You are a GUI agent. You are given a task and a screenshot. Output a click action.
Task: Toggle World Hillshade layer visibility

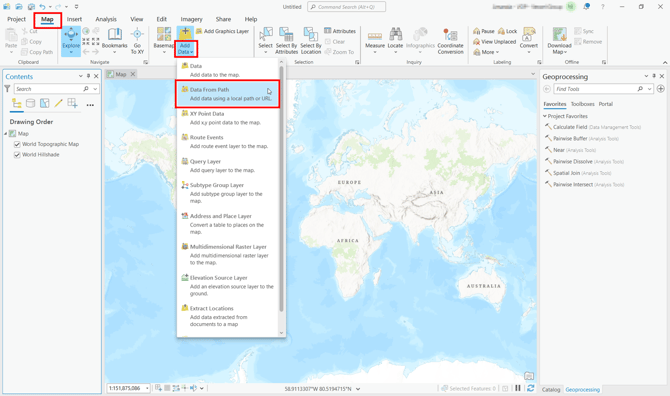(17, 155)
